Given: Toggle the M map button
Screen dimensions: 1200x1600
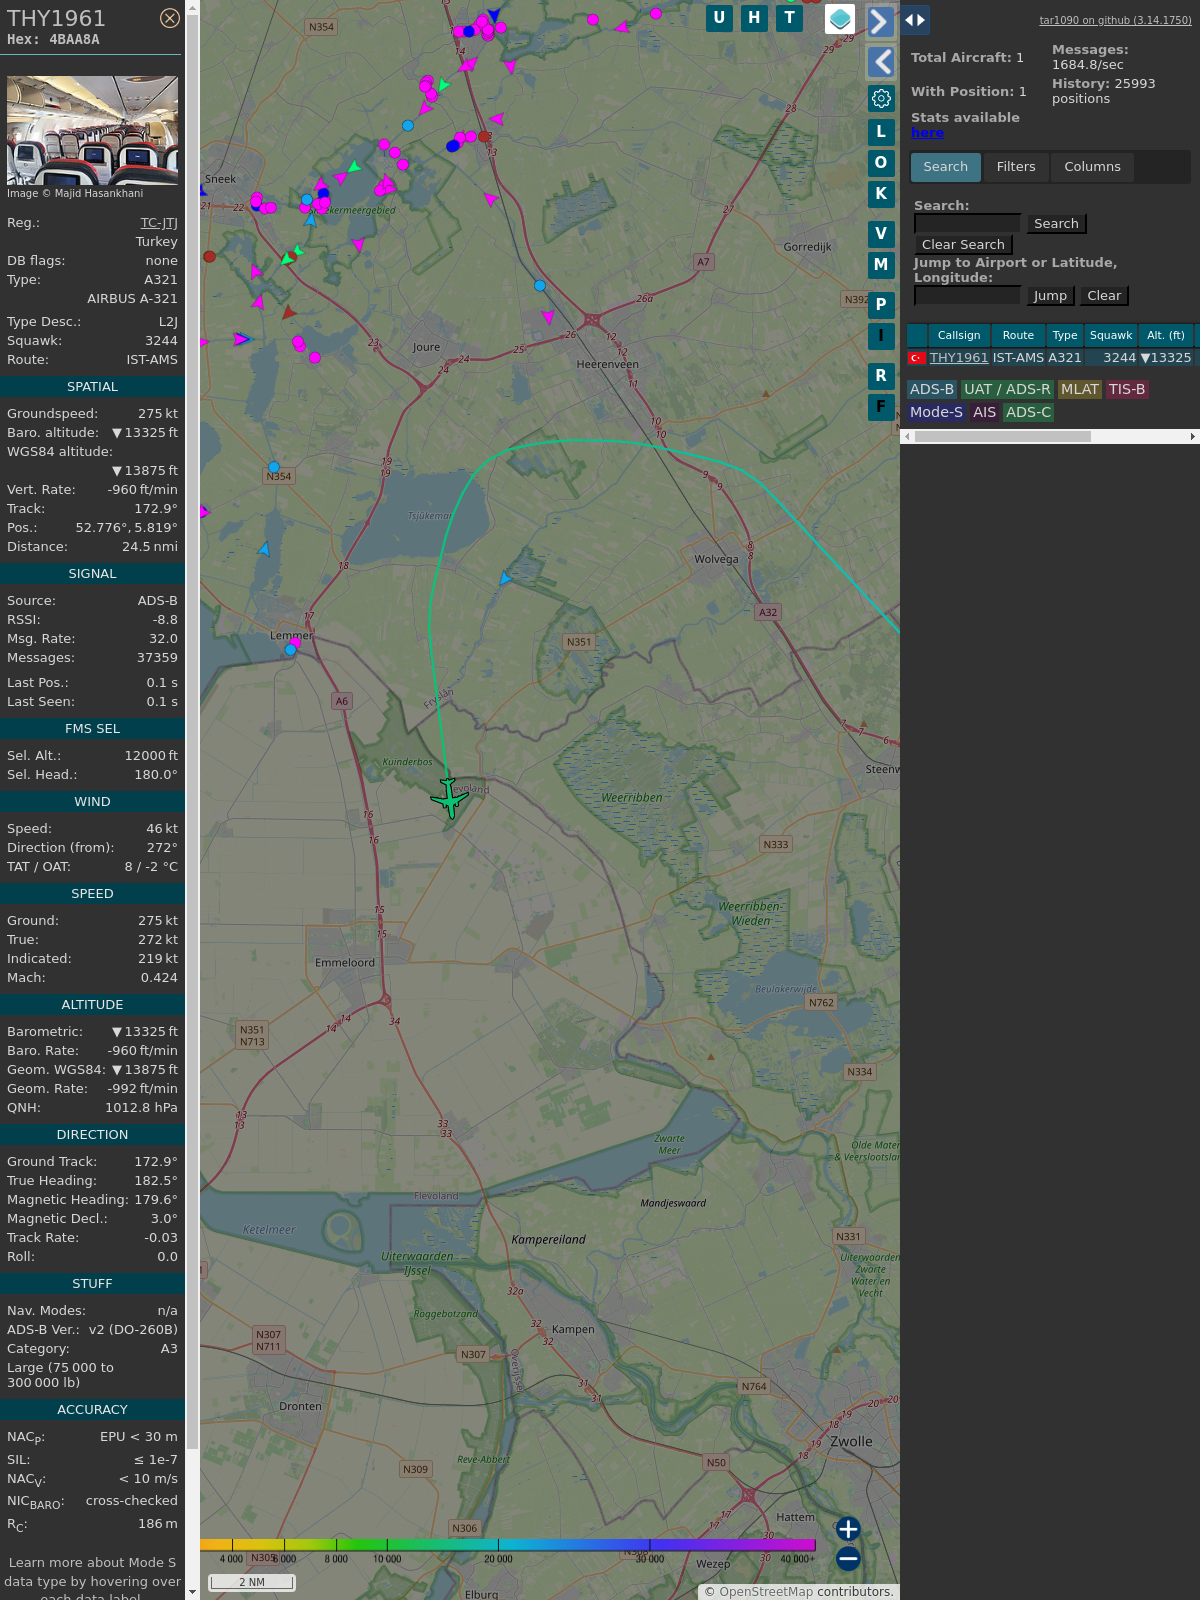Looking at the screenshot, I should [881, 265].
